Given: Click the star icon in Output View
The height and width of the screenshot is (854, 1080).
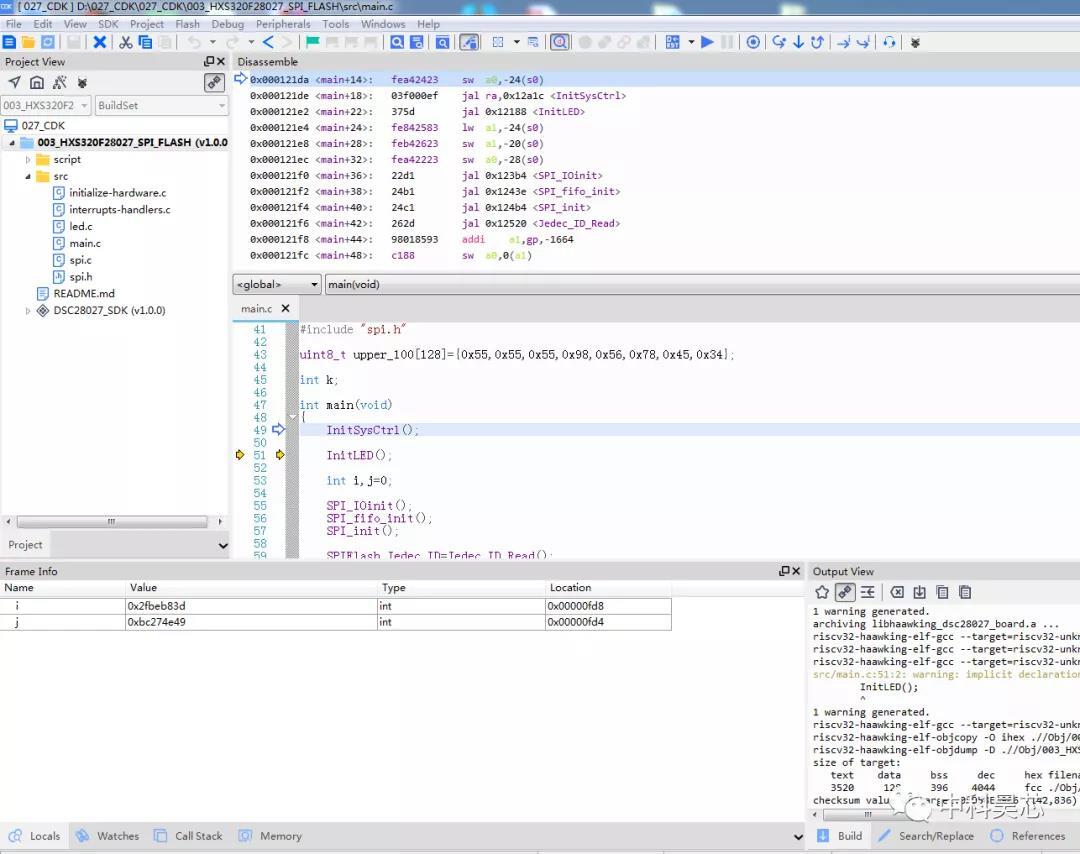Looking at the screenshot, I should point(822,592).
